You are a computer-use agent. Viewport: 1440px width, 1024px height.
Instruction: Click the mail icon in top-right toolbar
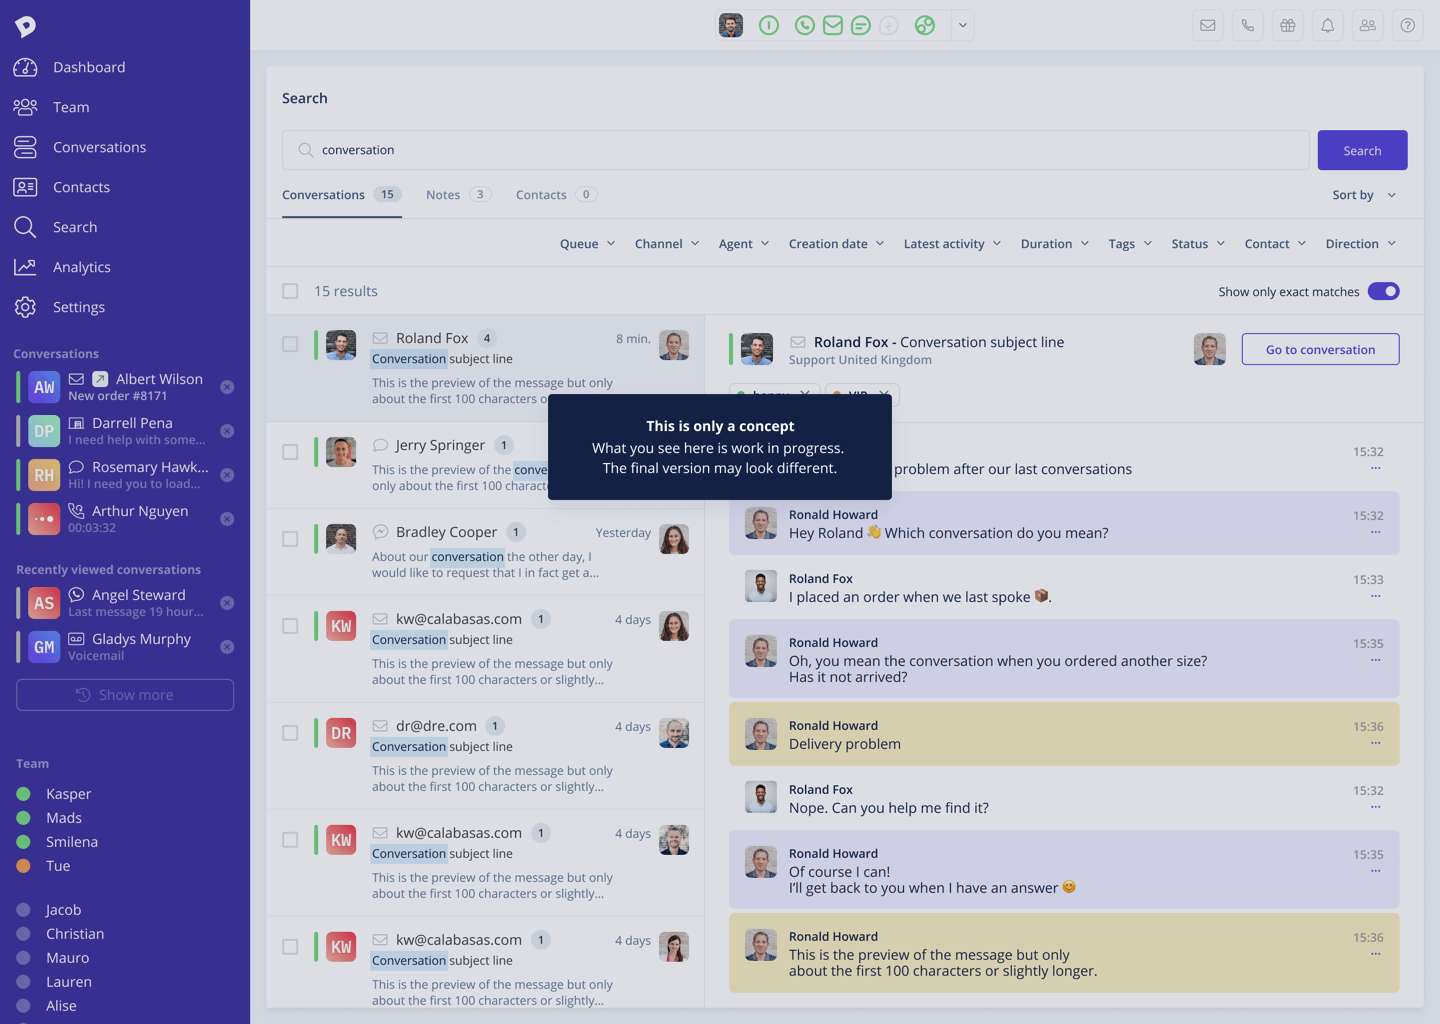point(1207,26)
